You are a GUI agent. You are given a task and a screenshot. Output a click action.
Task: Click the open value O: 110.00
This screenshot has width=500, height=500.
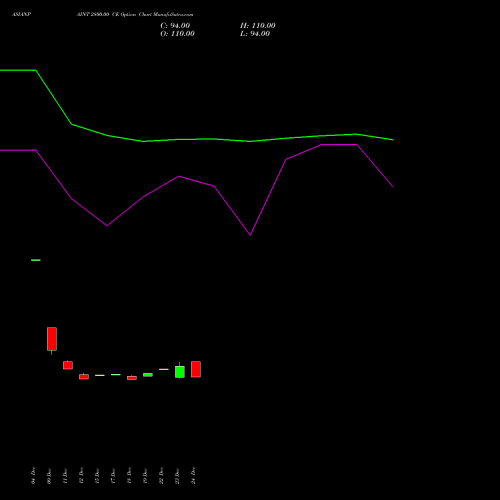pos(177,34)
